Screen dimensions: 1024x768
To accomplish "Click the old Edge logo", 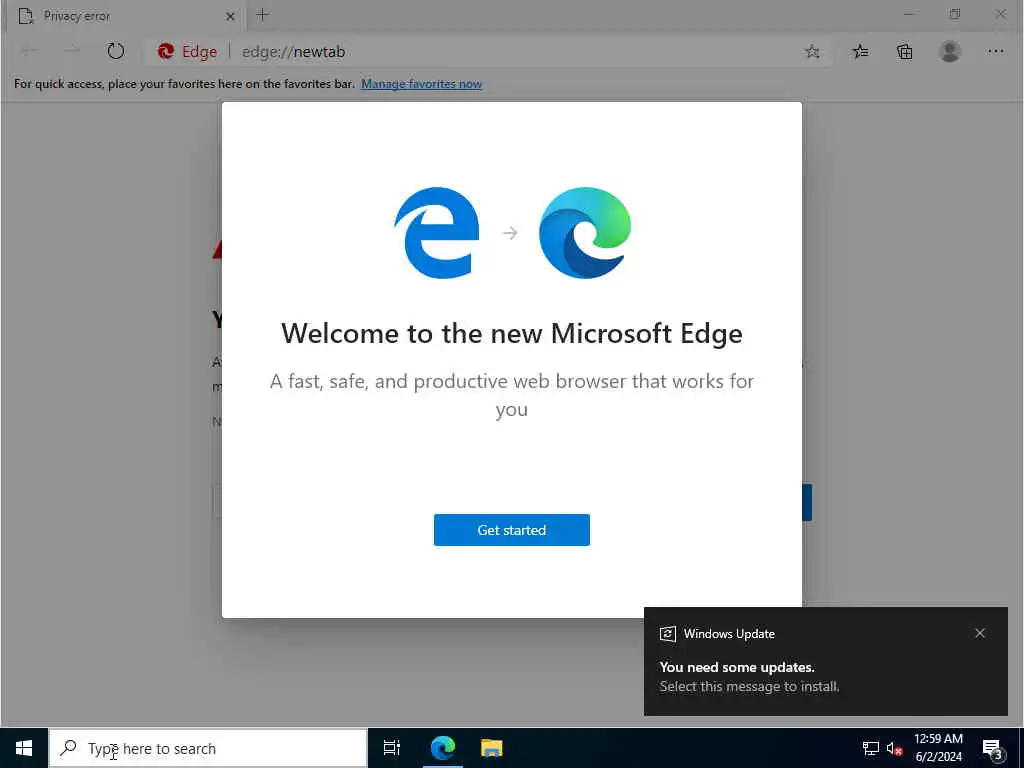I will [x=436, y=232].
